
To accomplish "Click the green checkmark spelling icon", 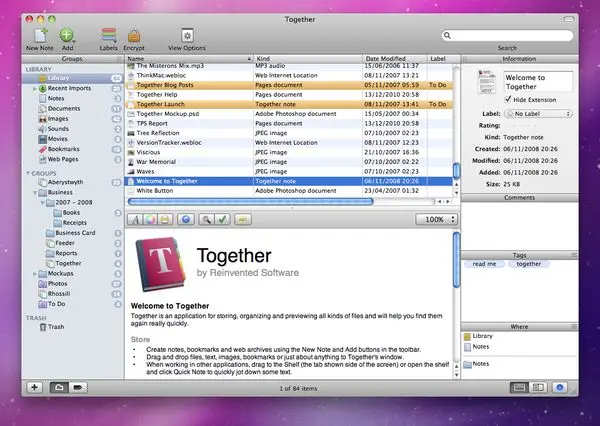I will click(x=222, y=219).
